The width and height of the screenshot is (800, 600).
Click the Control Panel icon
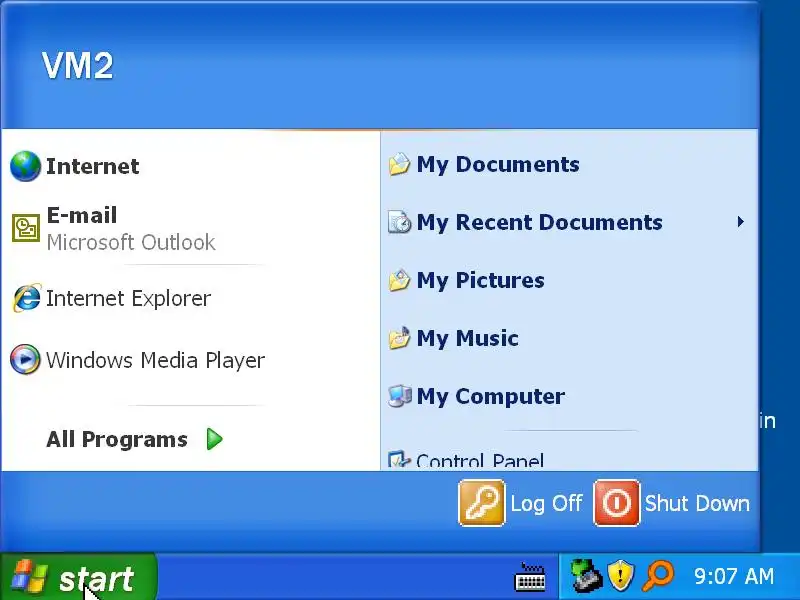(x=399, y=460)
